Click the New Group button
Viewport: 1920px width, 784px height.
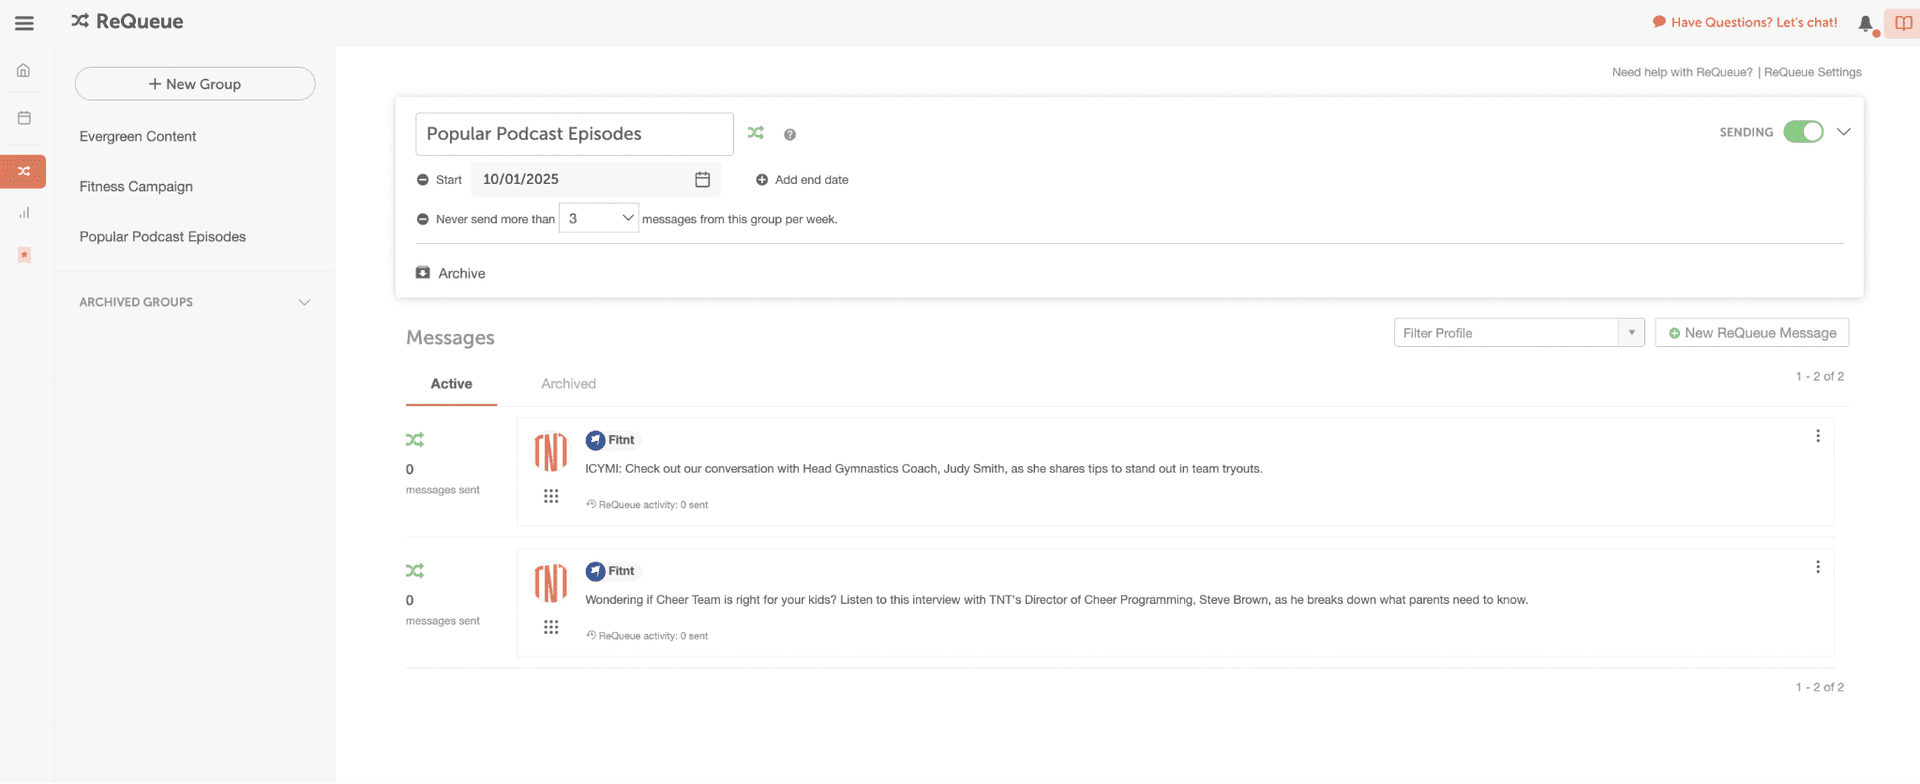[195, 84]
